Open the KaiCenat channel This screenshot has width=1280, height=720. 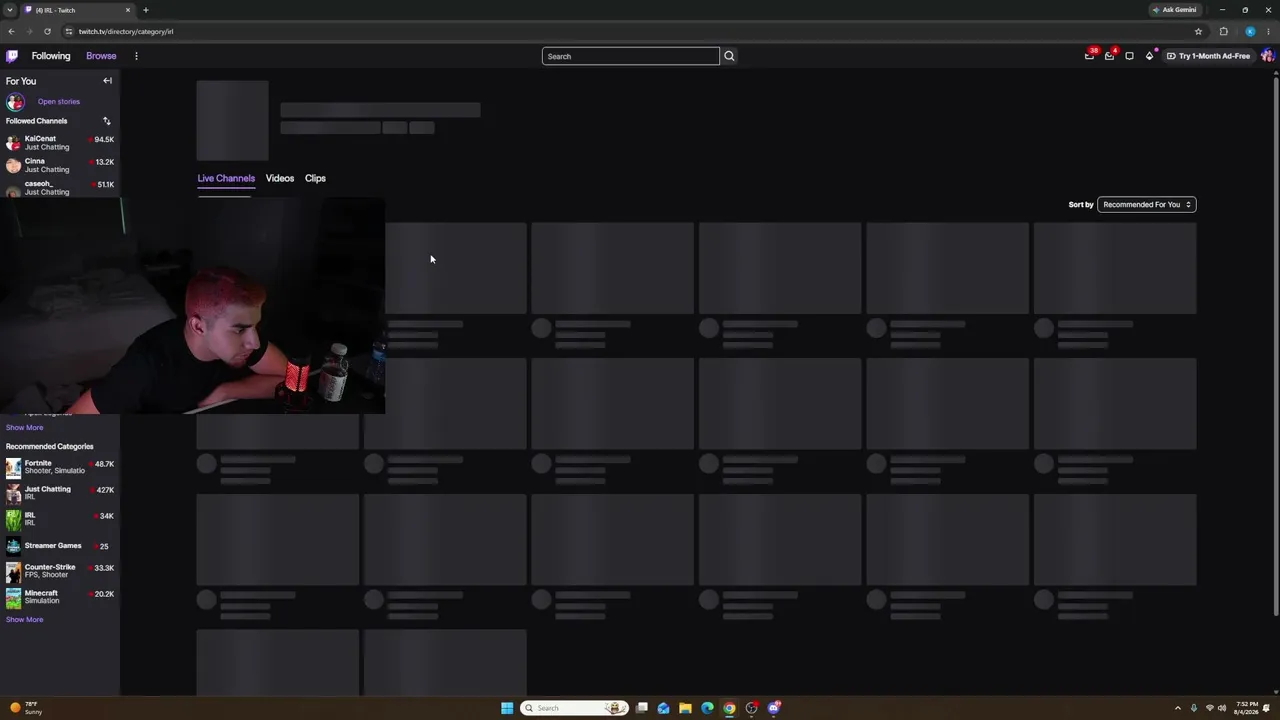[x=60, y=143]
